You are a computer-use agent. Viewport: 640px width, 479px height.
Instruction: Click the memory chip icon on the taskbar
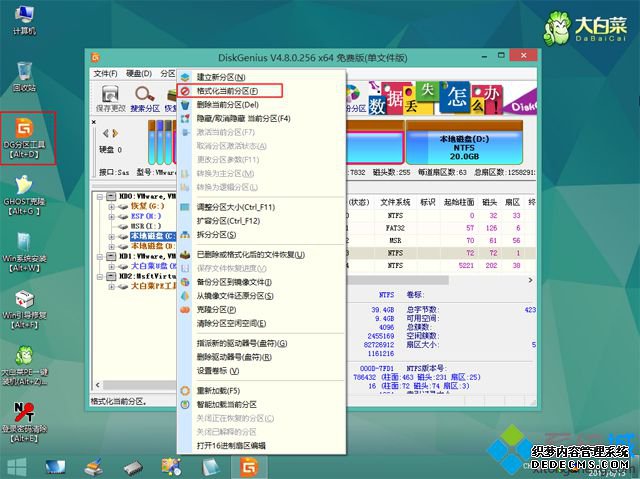click(x=133, y=468)
